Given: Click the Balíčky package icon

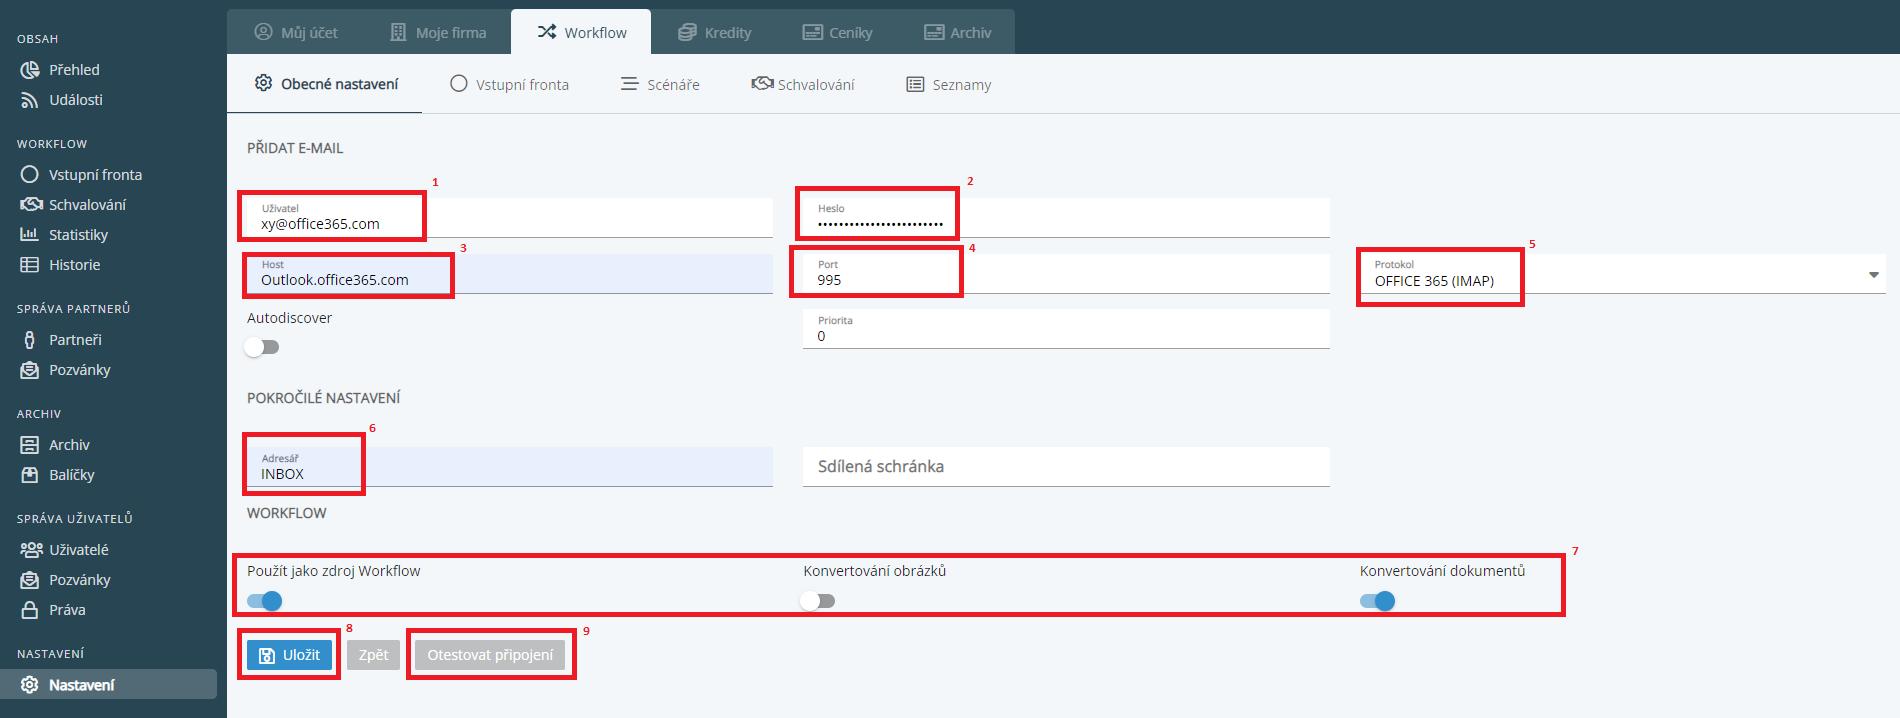Looking at the screenshot, I should pos(30,475).
